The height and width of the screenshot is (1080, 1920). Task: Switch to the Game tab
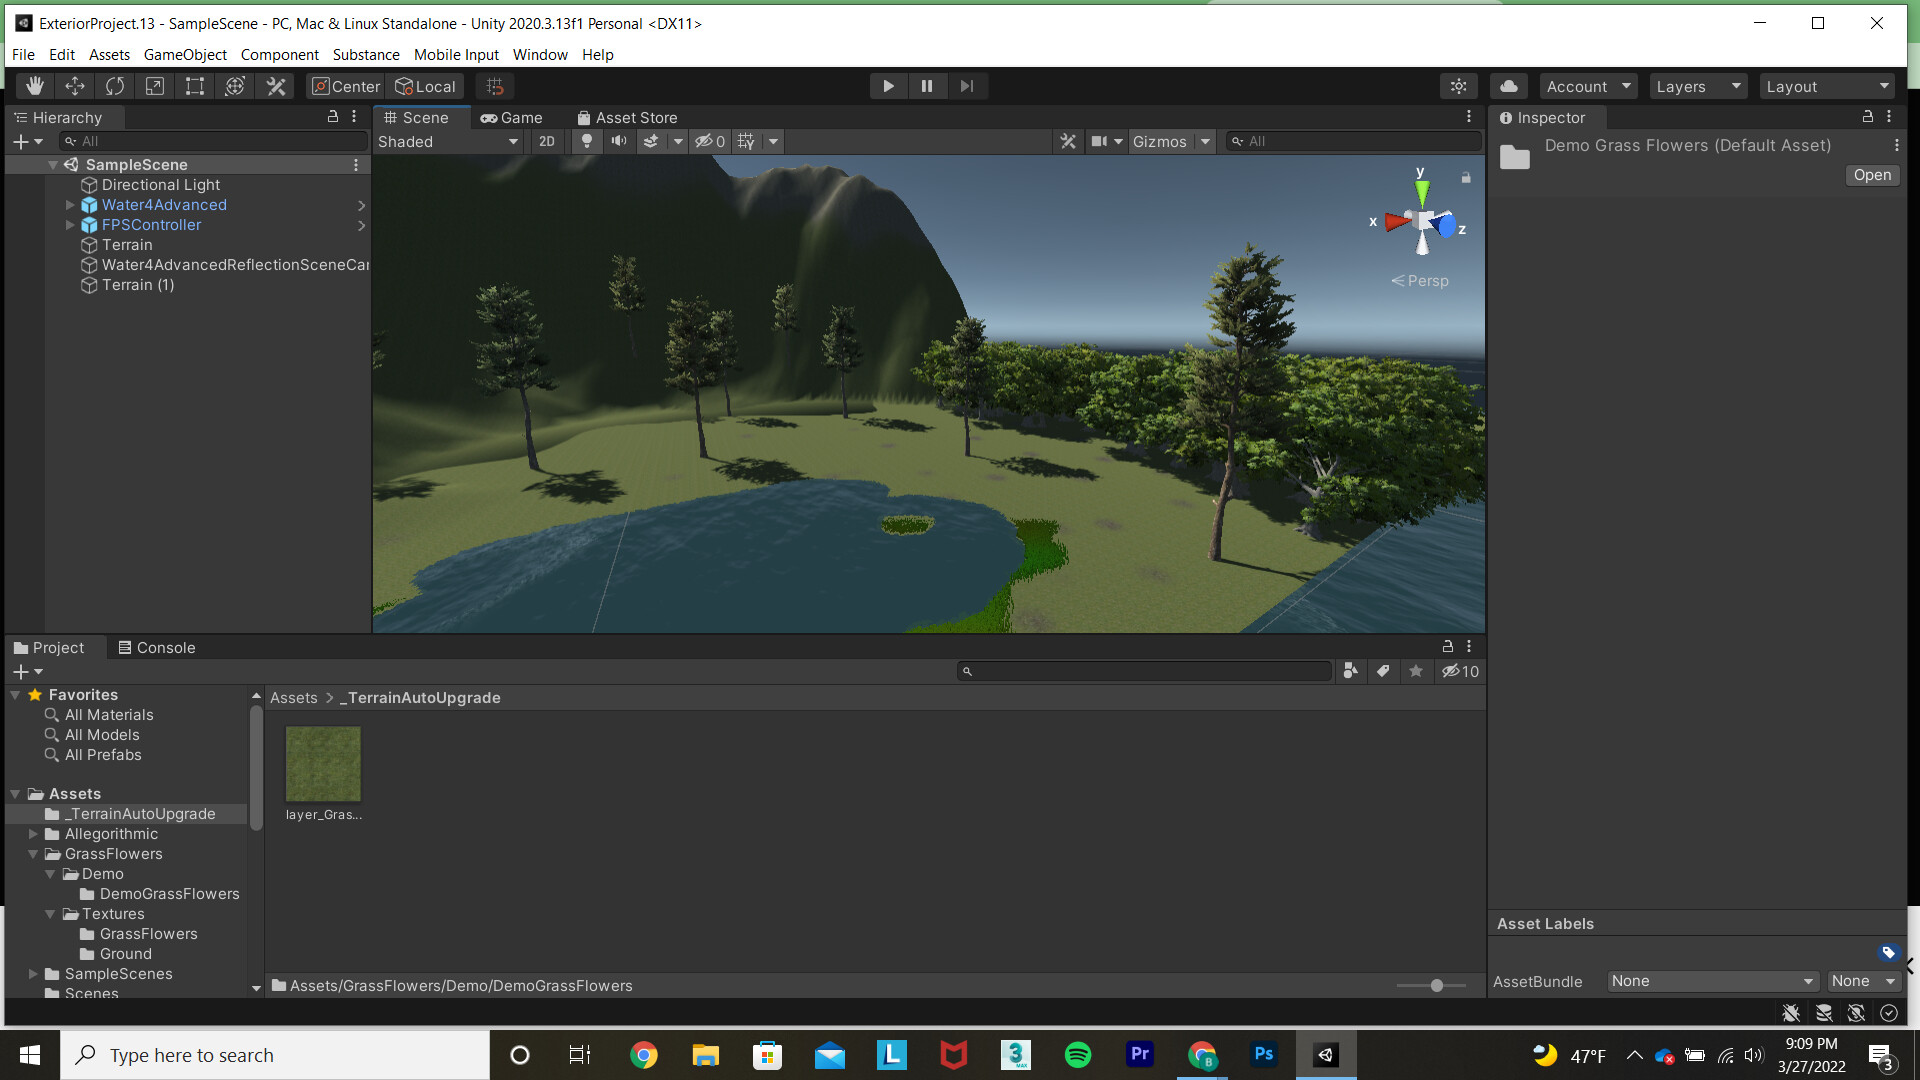512,117
